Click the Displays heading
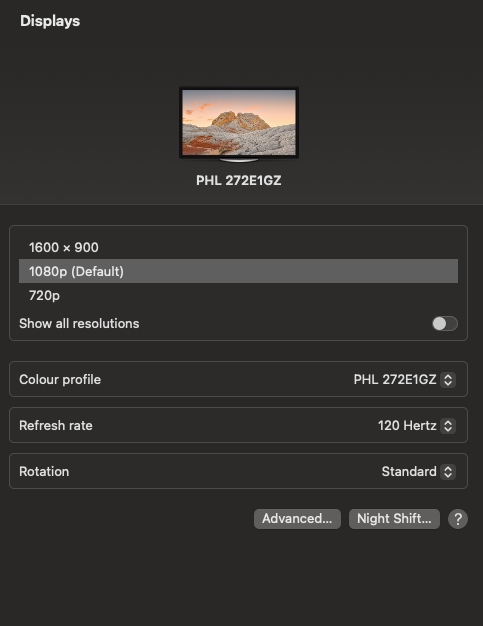Viewport: 483px width, 626px height. pos(50,21)
